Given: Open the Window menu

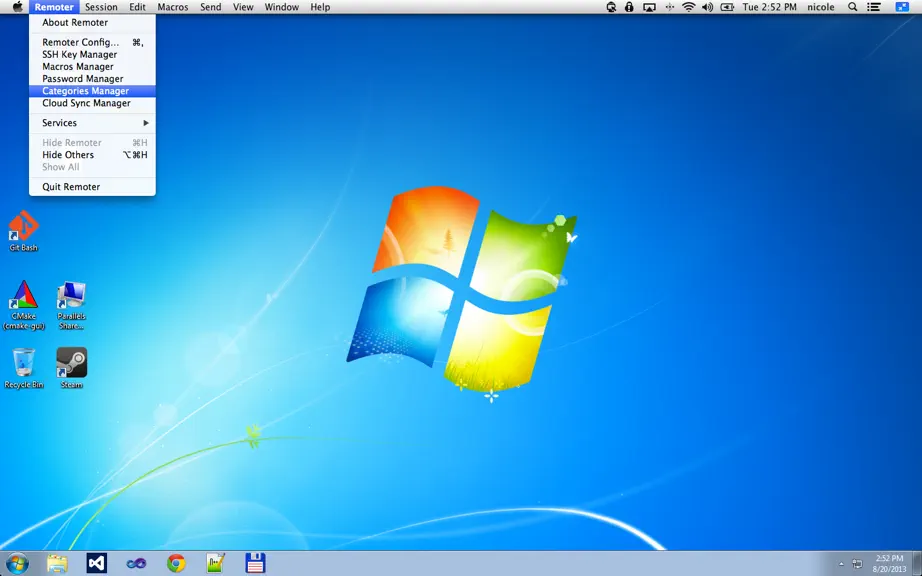Looking at the screenshot, I should click(282, 7).
